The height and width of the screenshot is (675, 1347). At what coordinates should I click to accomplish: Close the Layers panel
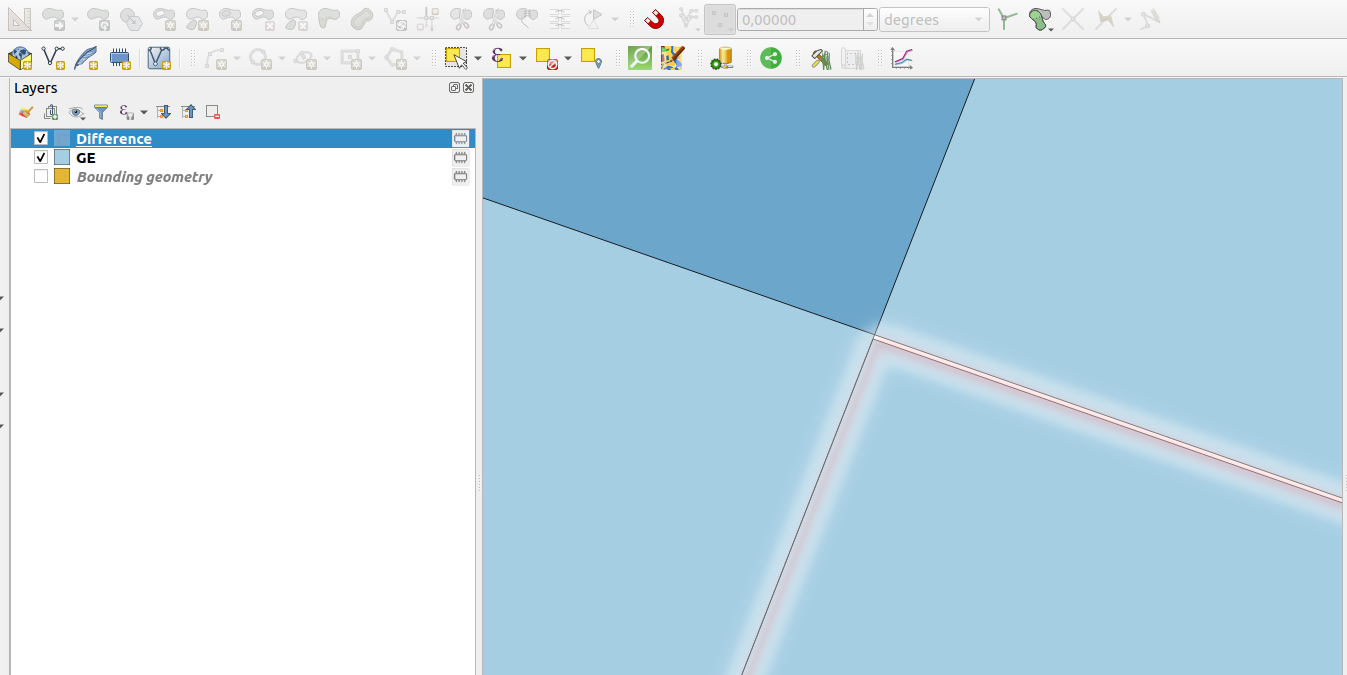[x=468, y=88]
